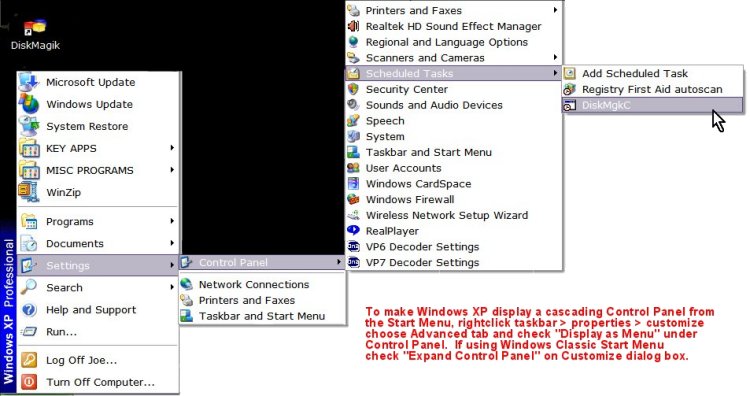
Task: Open Help and Support
Action: 98,309
